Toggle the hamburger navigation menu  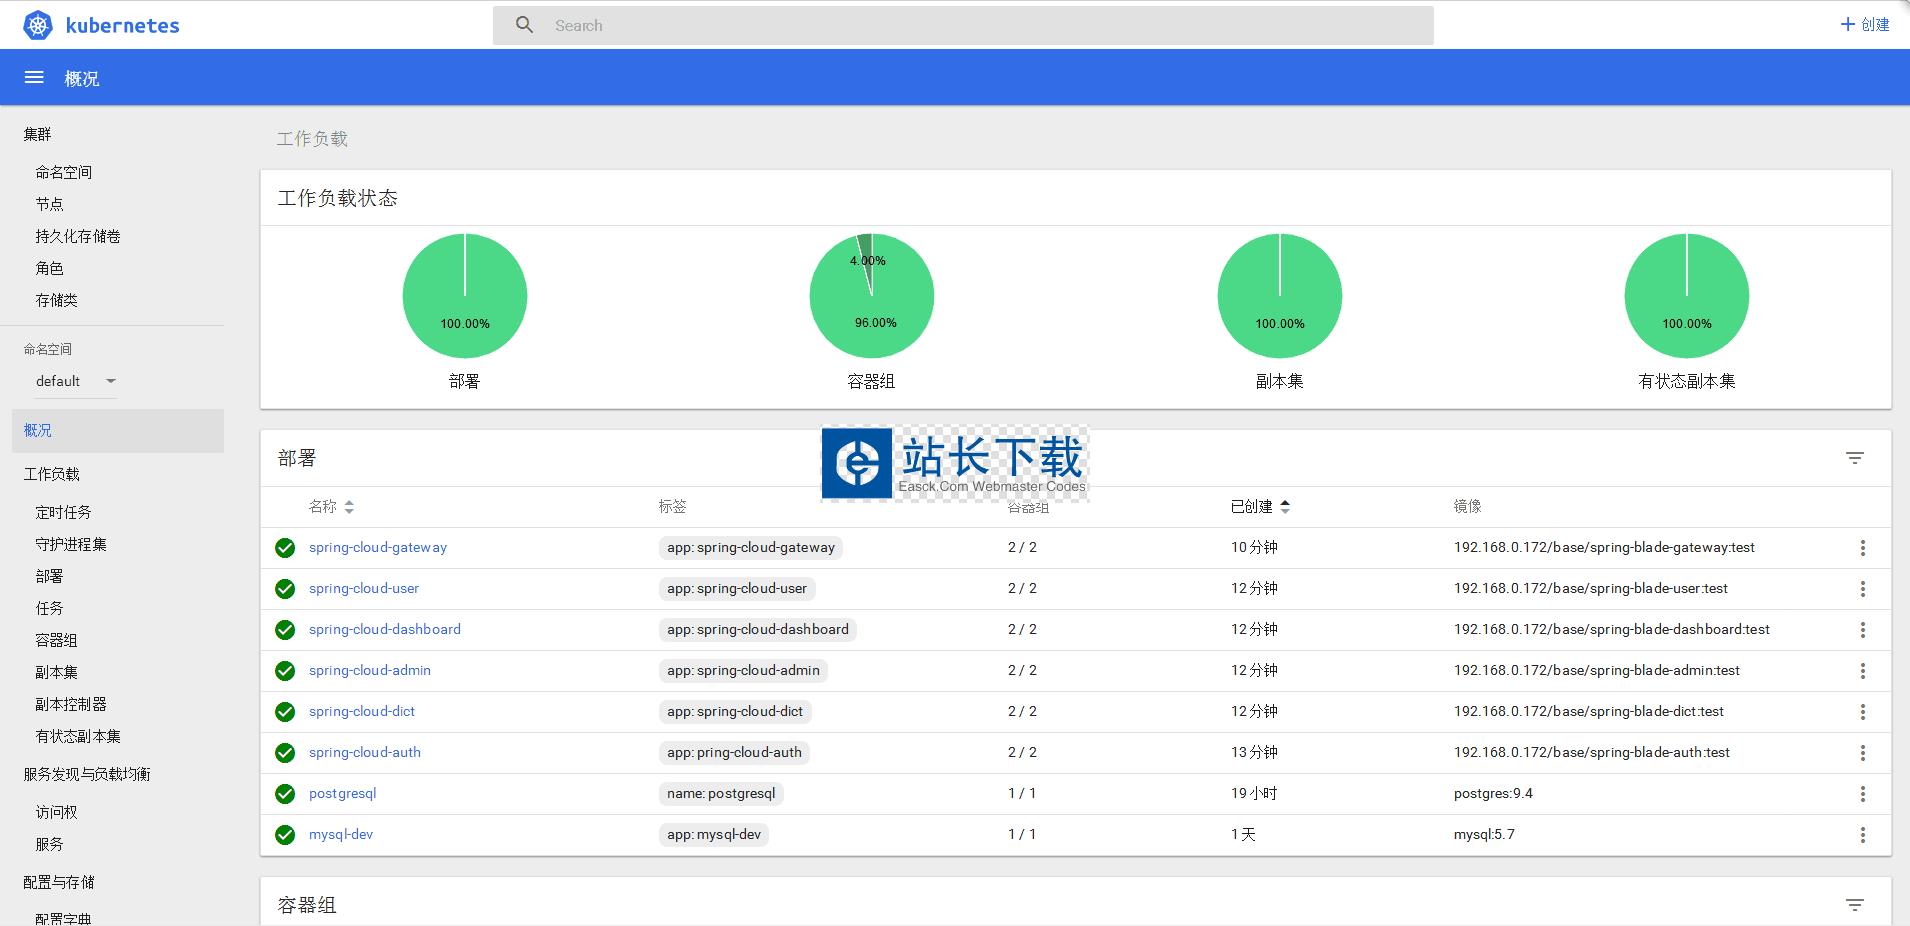(34, 78)
